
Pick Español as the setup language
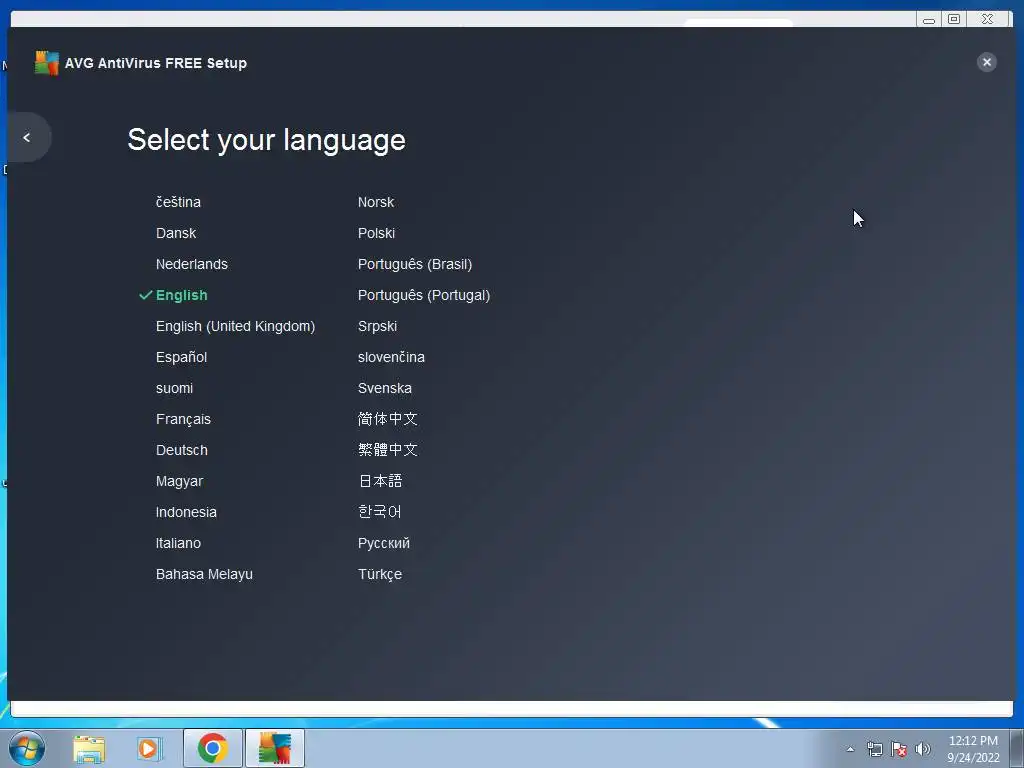click(182, 357)
